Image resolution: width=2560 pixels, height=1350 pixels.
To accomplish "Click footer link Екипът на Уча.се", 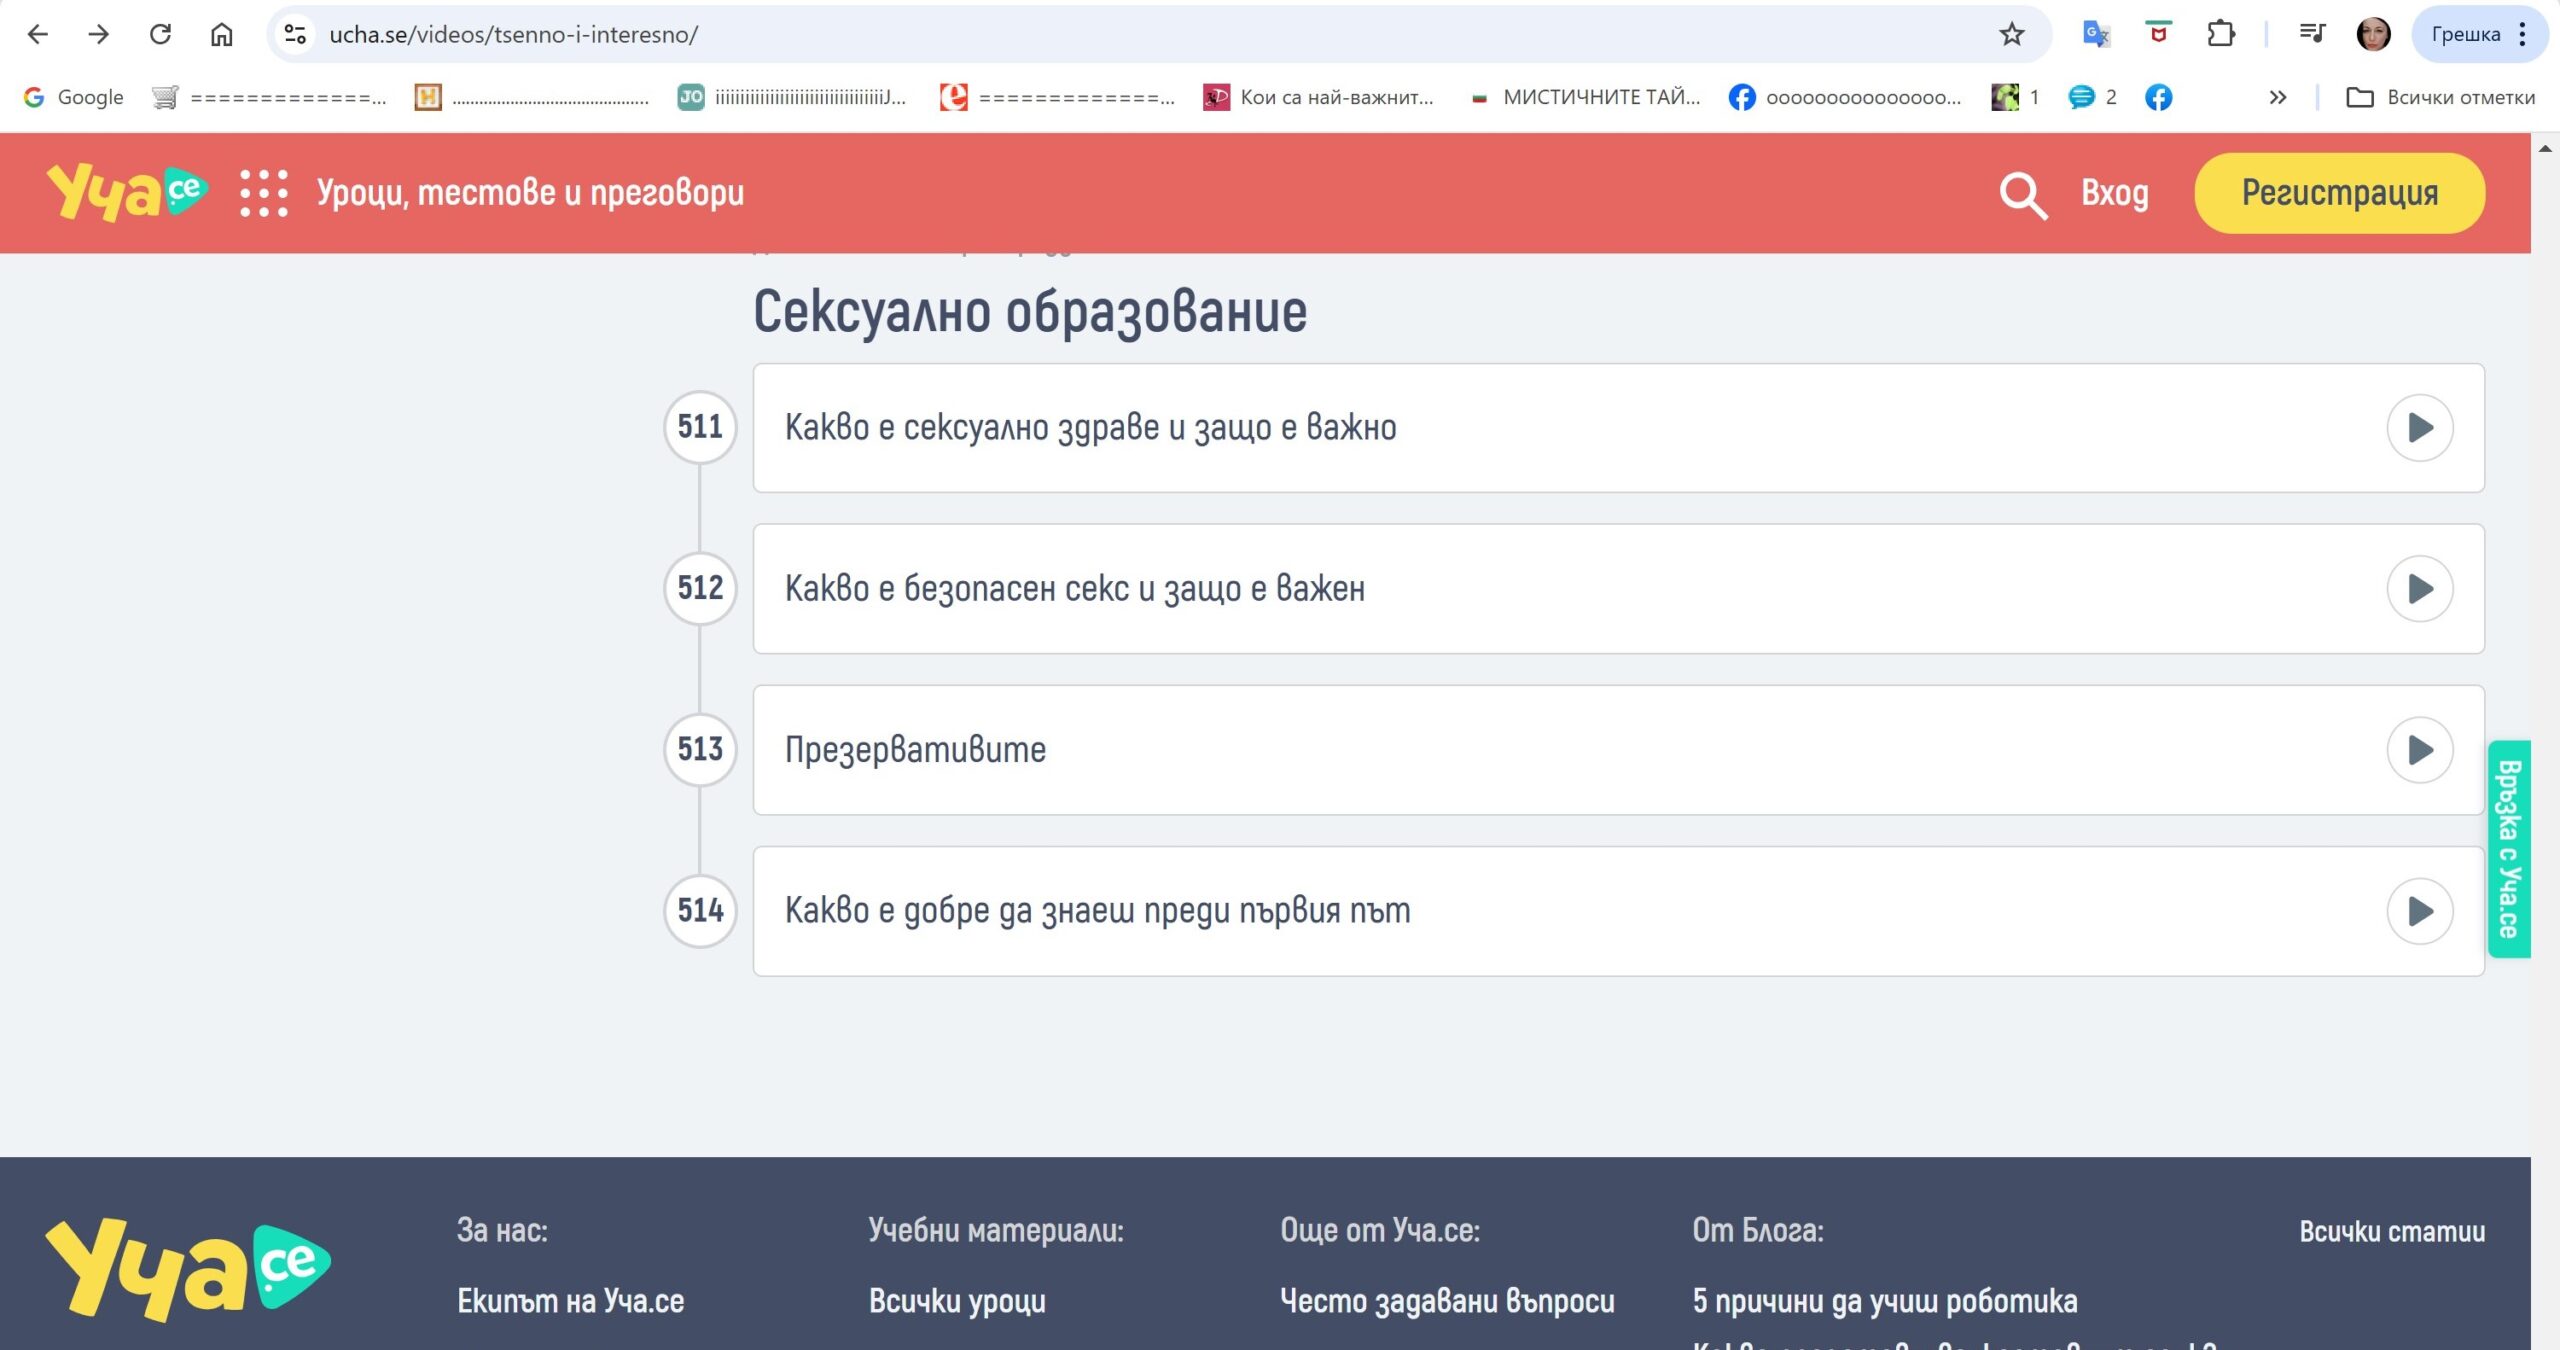I will coord(571,1300).
